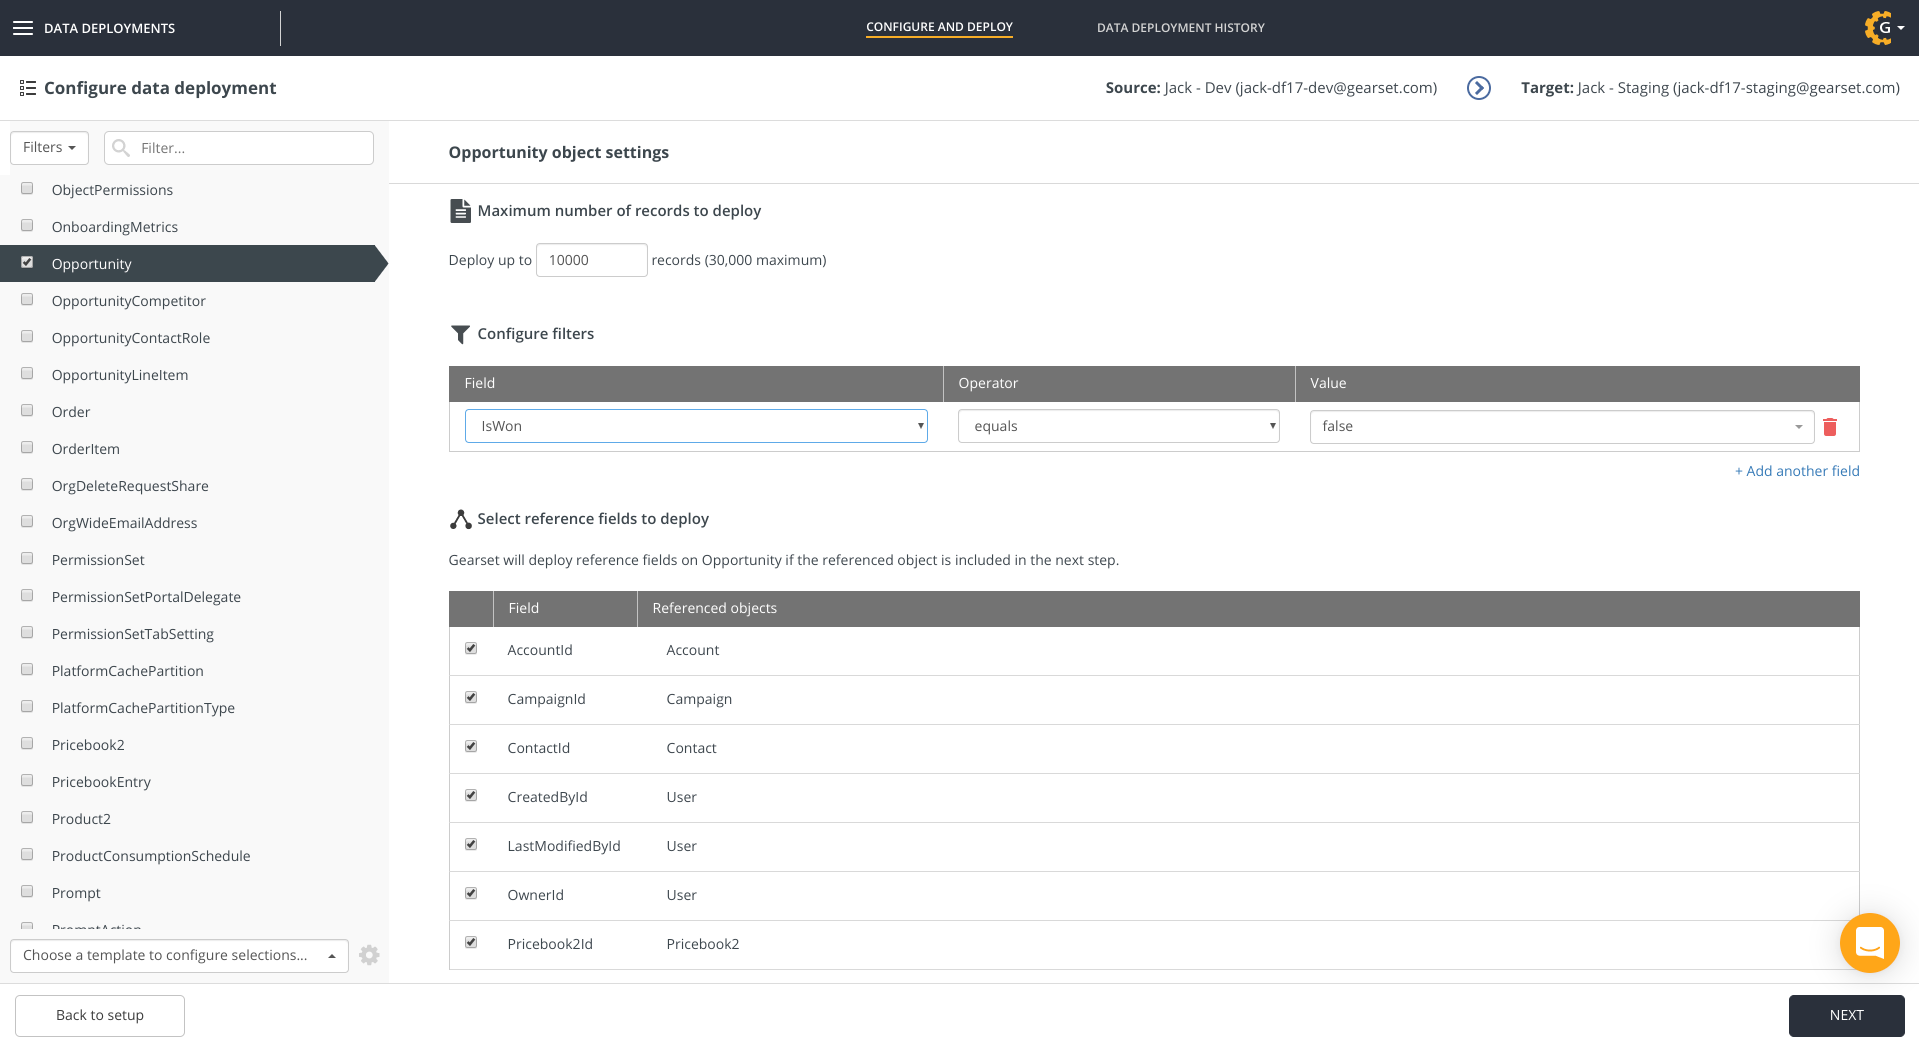Open the template selection dropdown

coord(179,955)
